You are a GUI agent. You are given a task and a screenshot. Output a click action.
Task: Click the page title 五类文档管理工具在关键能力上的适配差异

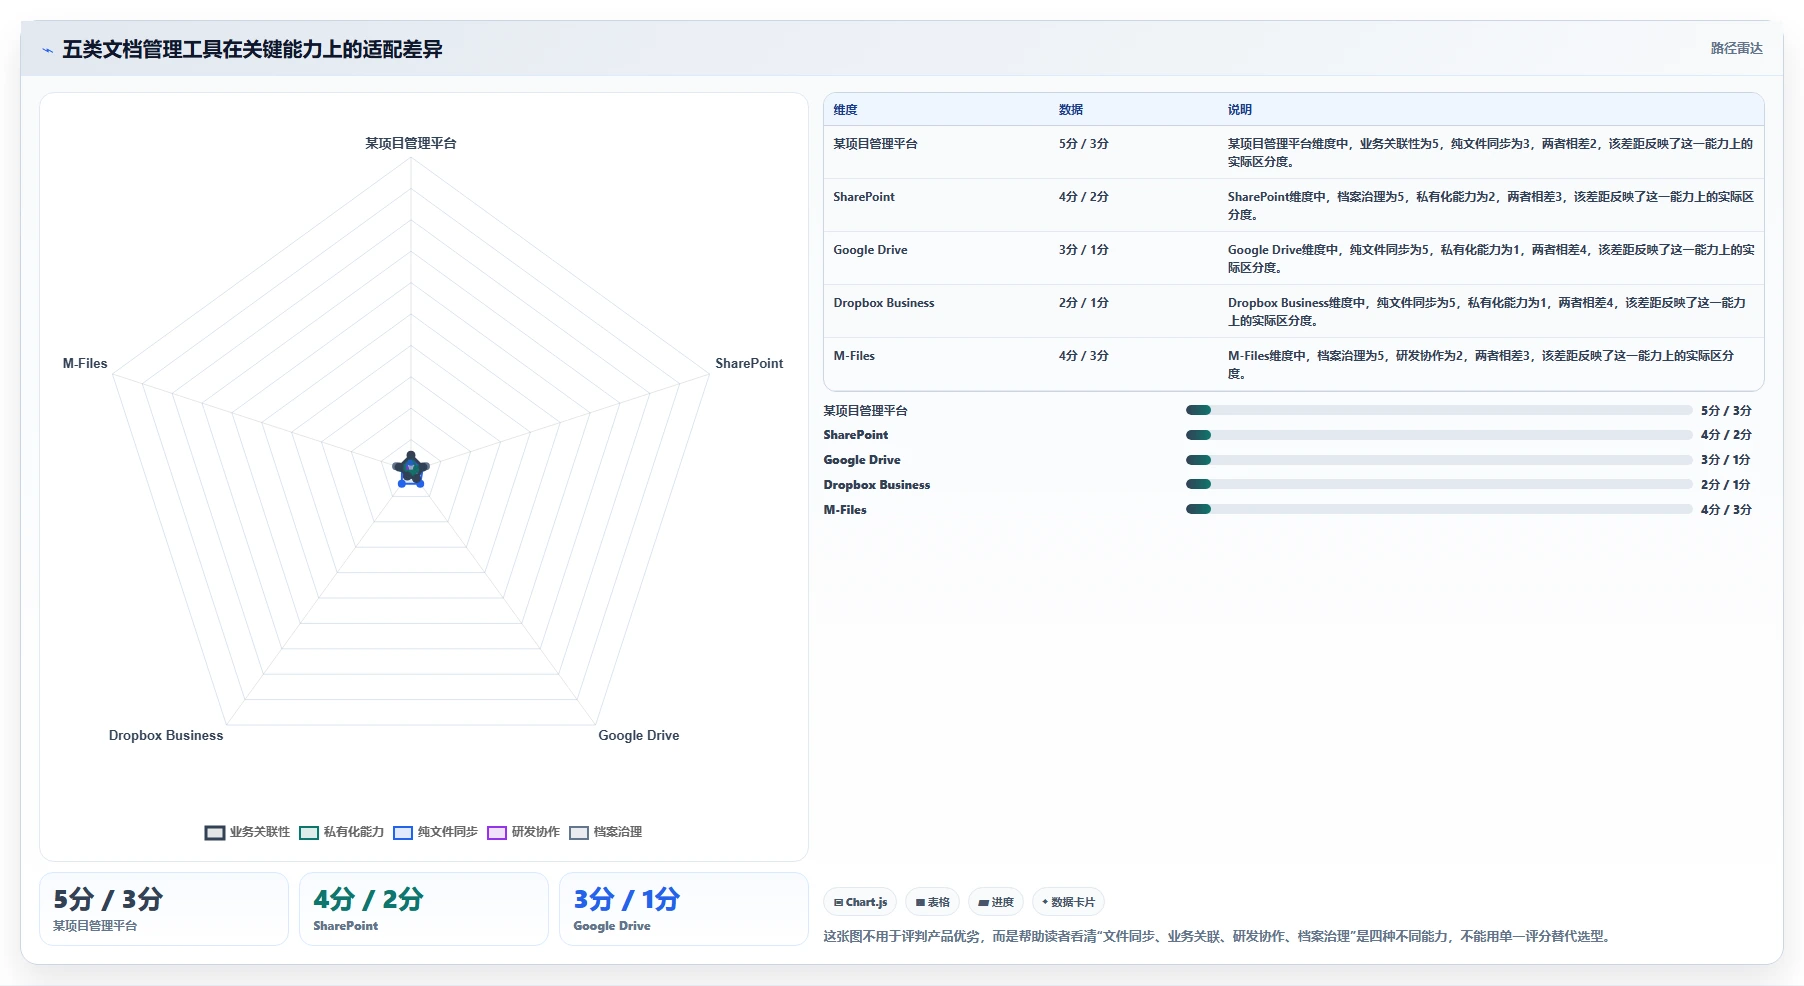[252, 49]
